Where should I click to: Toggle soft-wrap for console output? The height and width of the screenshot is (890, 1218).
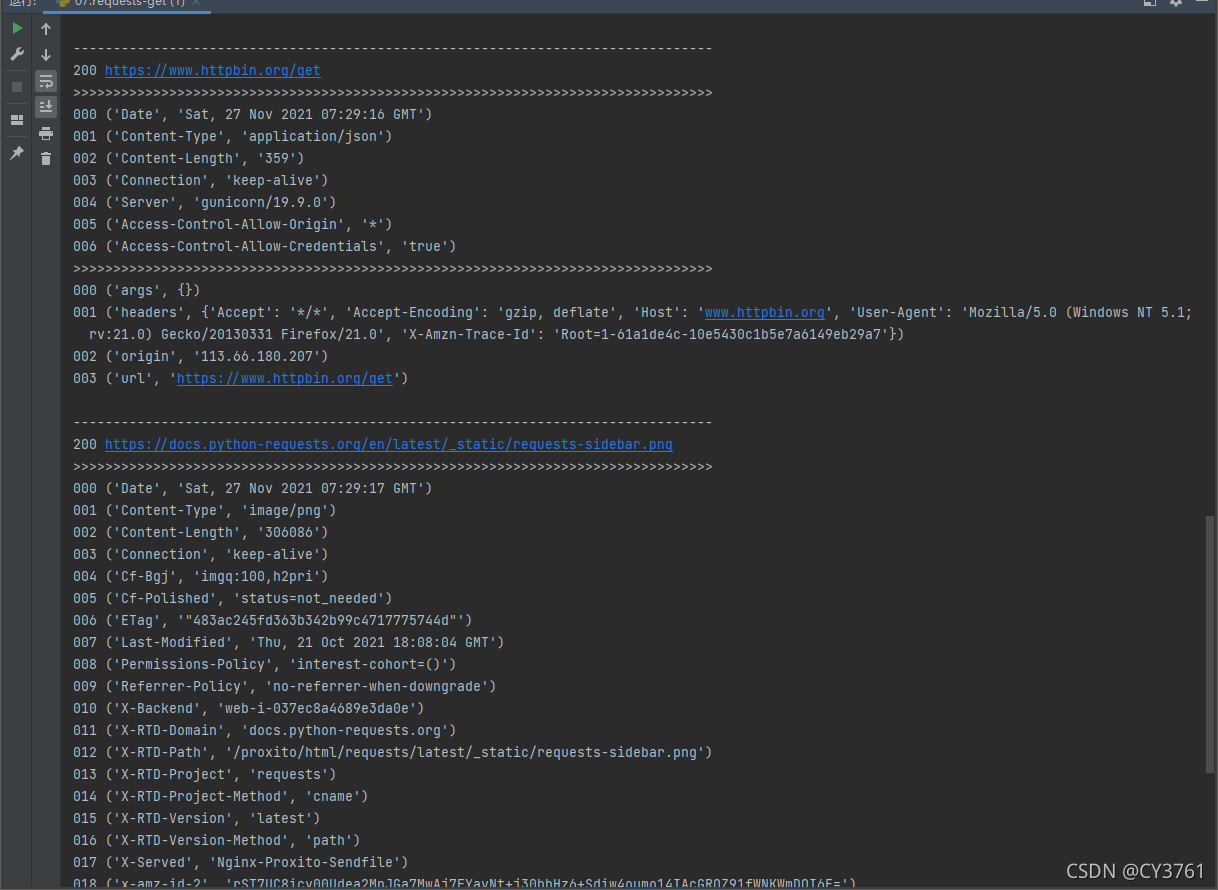click(46, 81)
